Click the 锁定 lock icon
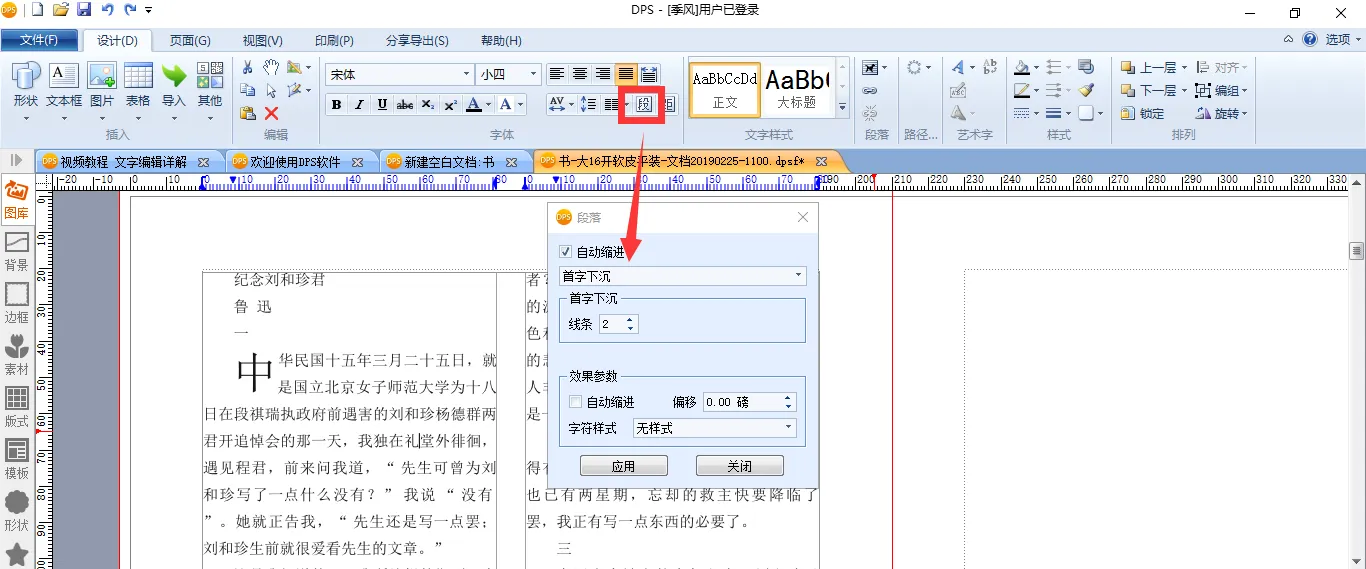This screenshot has width=1366, height=569. 1128,113
